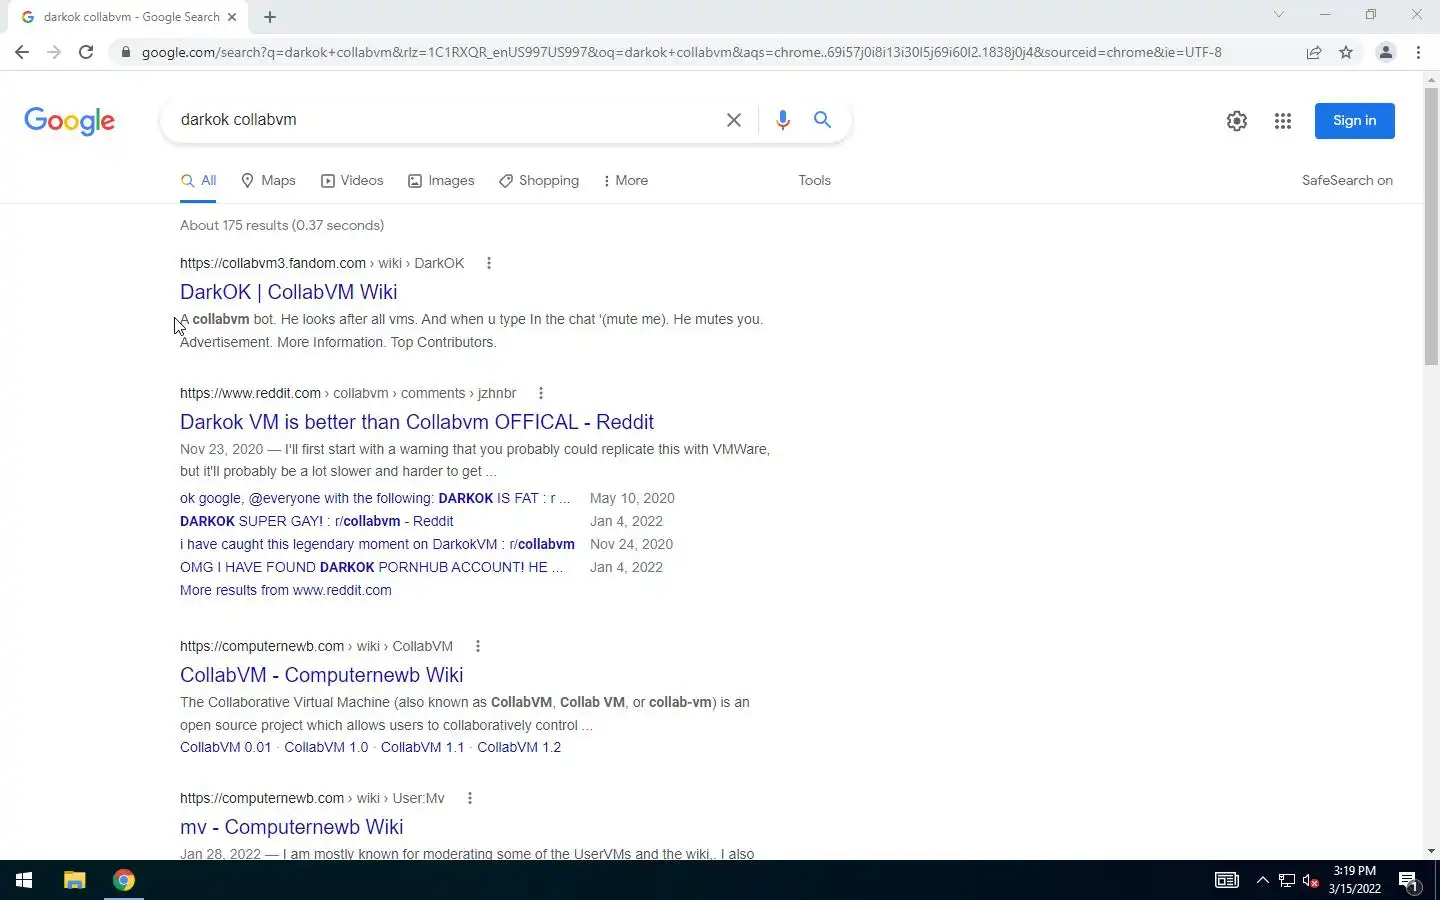Image resolution: width=1440 pixels, height=900 pixels.
Task: Open the notification center icon
Action: [1409, 881]
